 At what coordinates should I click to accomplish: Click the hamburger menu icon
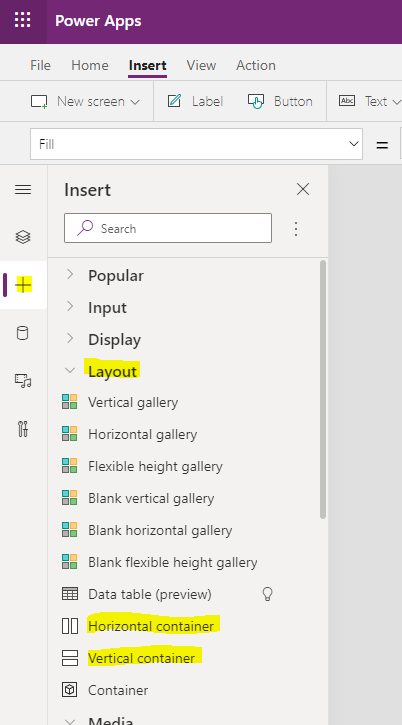23,190
